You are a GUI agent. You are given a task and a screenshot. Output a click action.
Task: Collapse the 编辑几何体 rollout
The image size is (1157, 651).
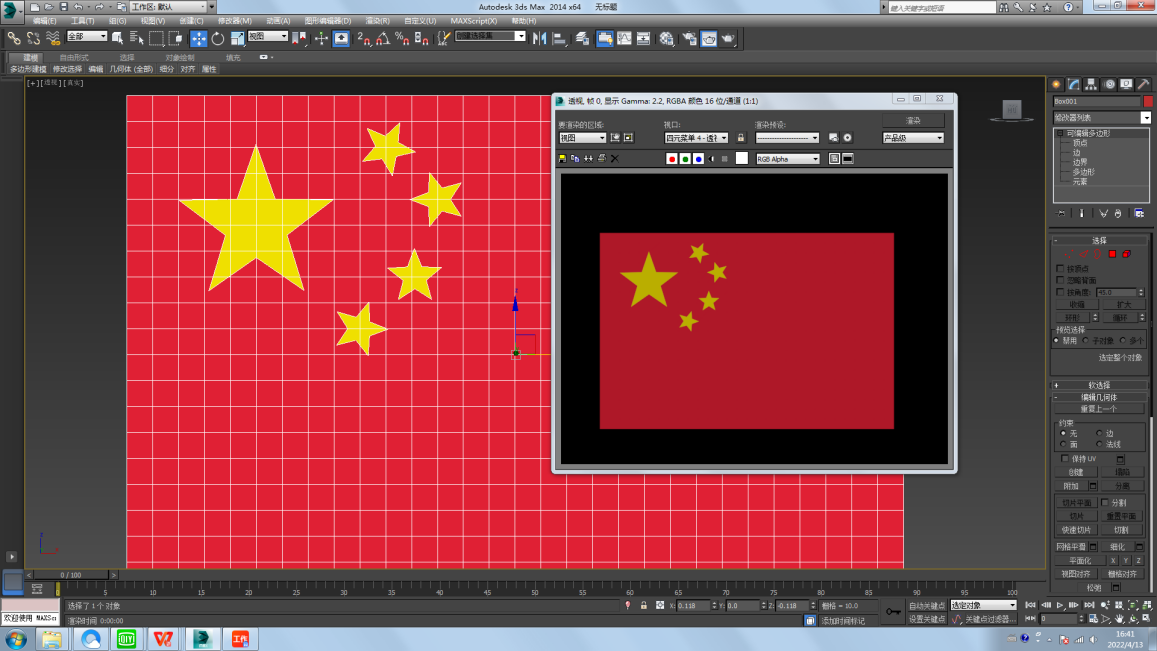coord(1099,397)
